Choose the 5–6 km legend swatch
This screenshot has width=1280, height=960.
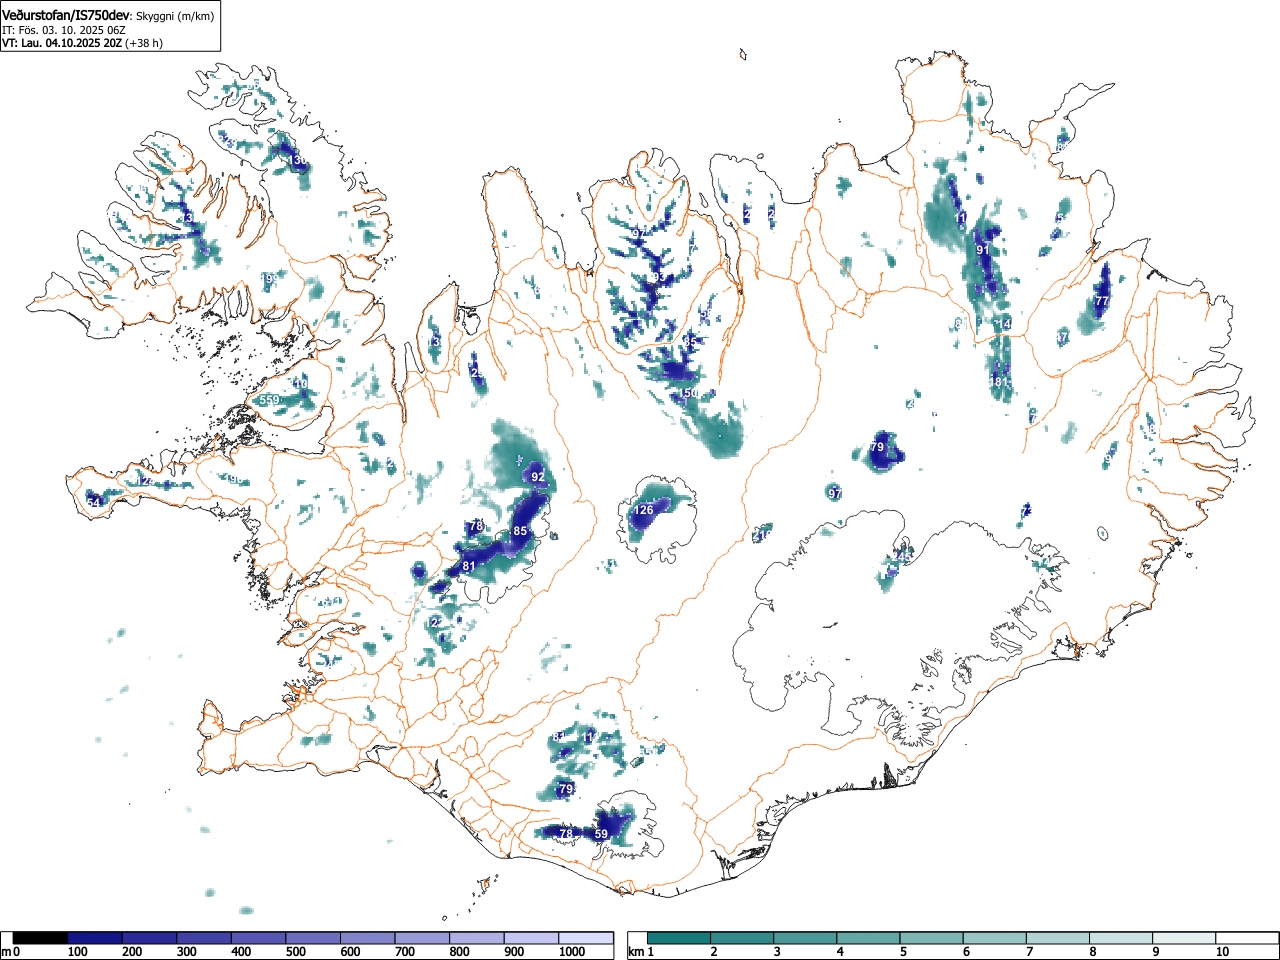click(931, 938)
